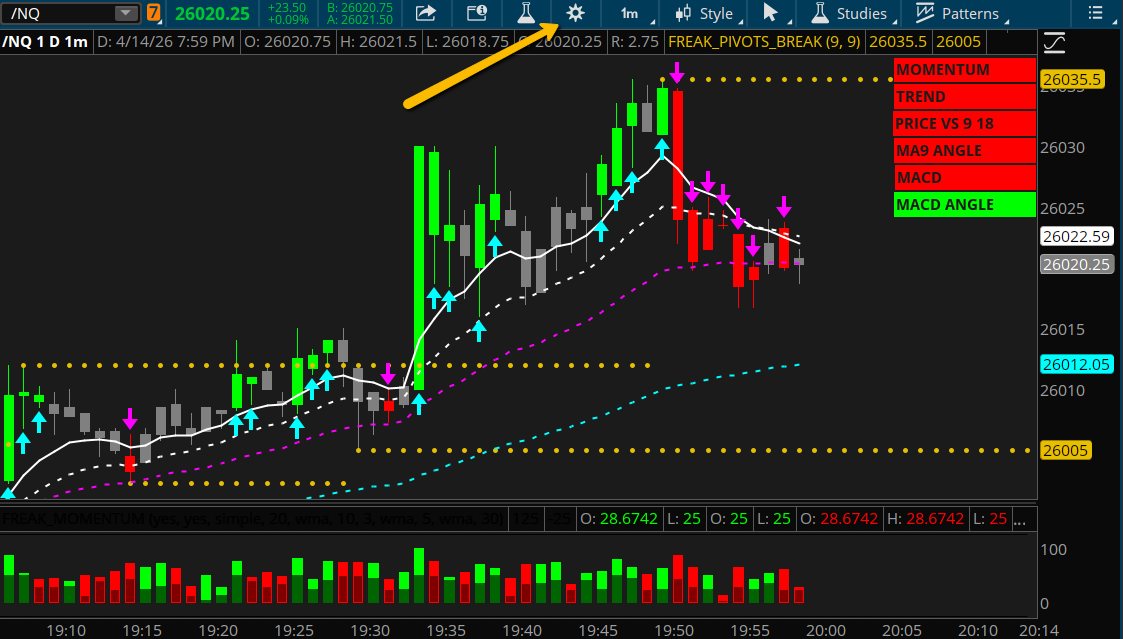Click the green MACD ANGLE label
1123x639 pixels.
coord(964,205)
